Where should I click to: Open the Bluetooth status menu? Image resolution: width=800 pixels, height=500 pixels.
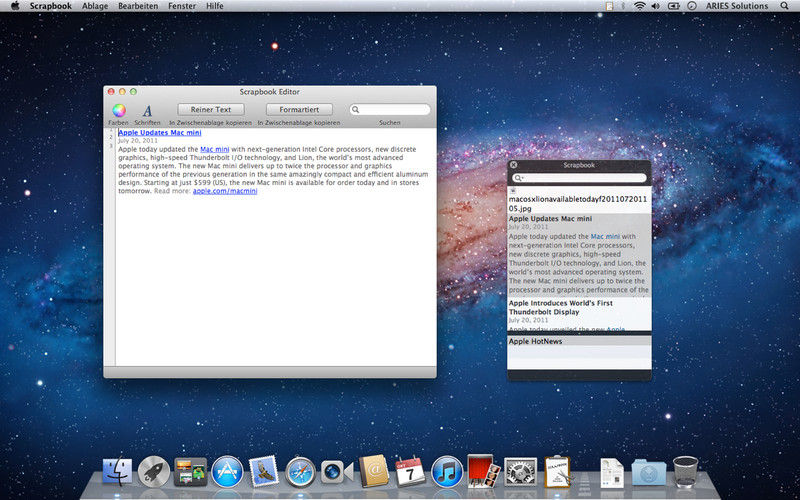tap(623, 6)
